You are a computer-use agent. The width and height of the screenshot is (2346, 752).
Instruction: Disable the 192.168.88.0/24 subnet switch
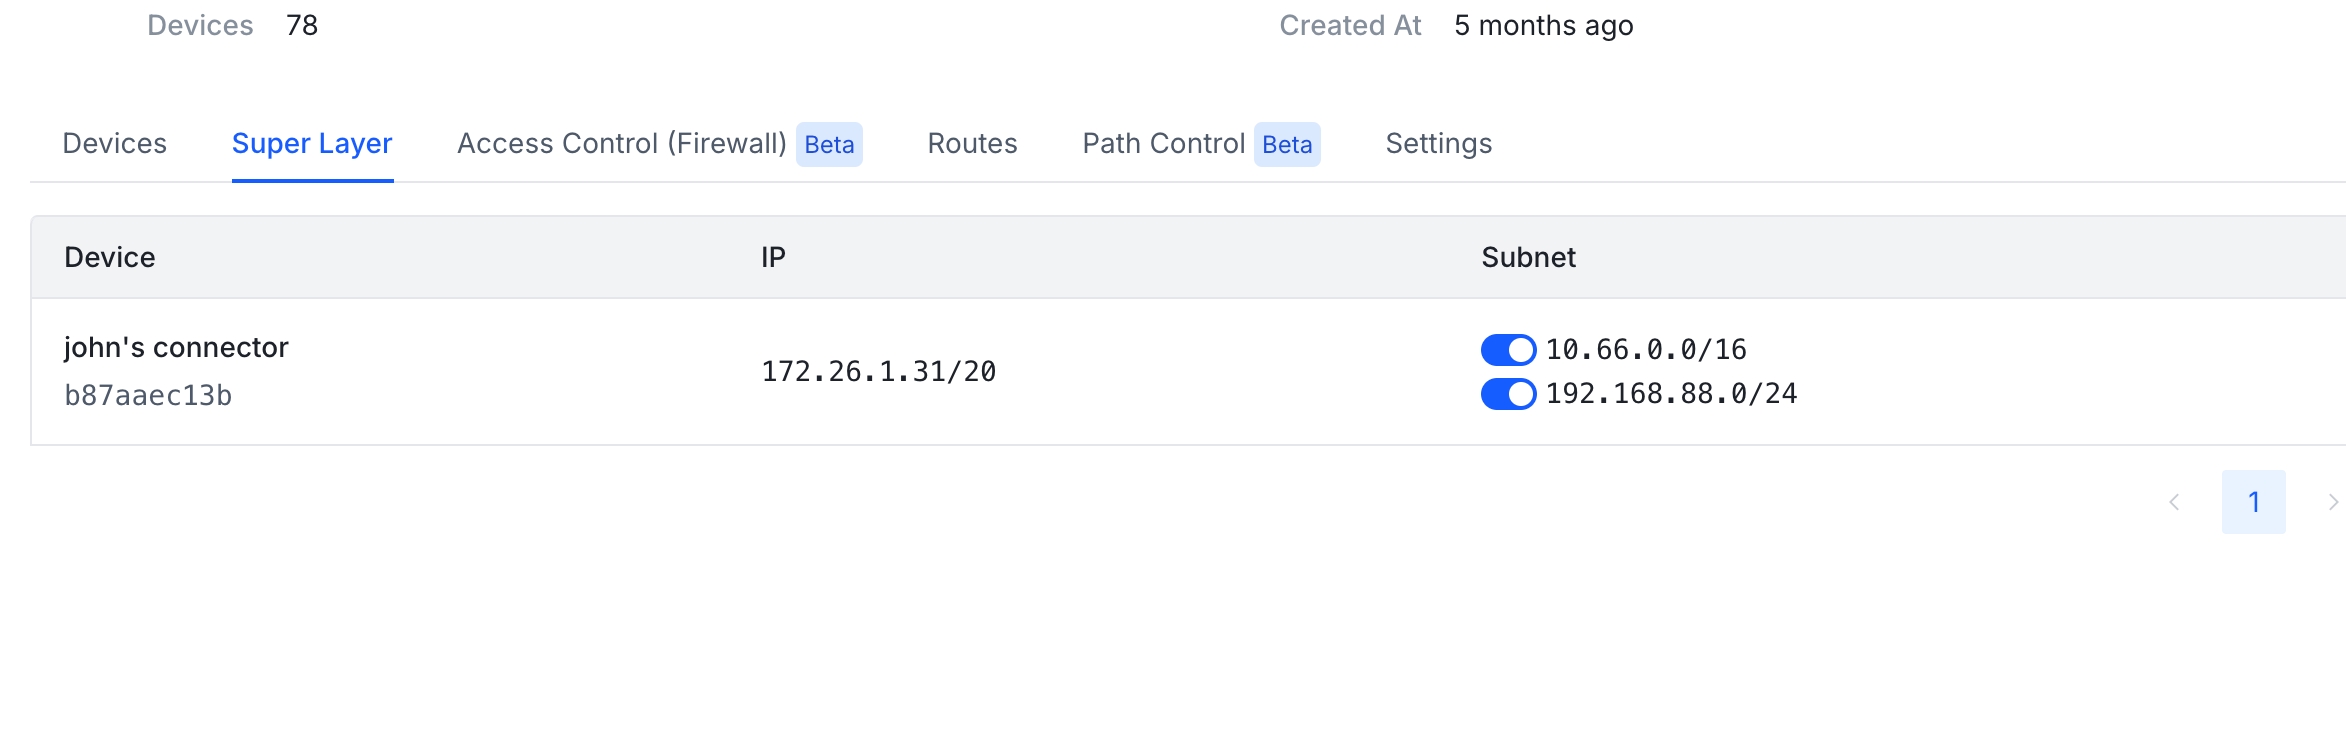point(1508,394)
